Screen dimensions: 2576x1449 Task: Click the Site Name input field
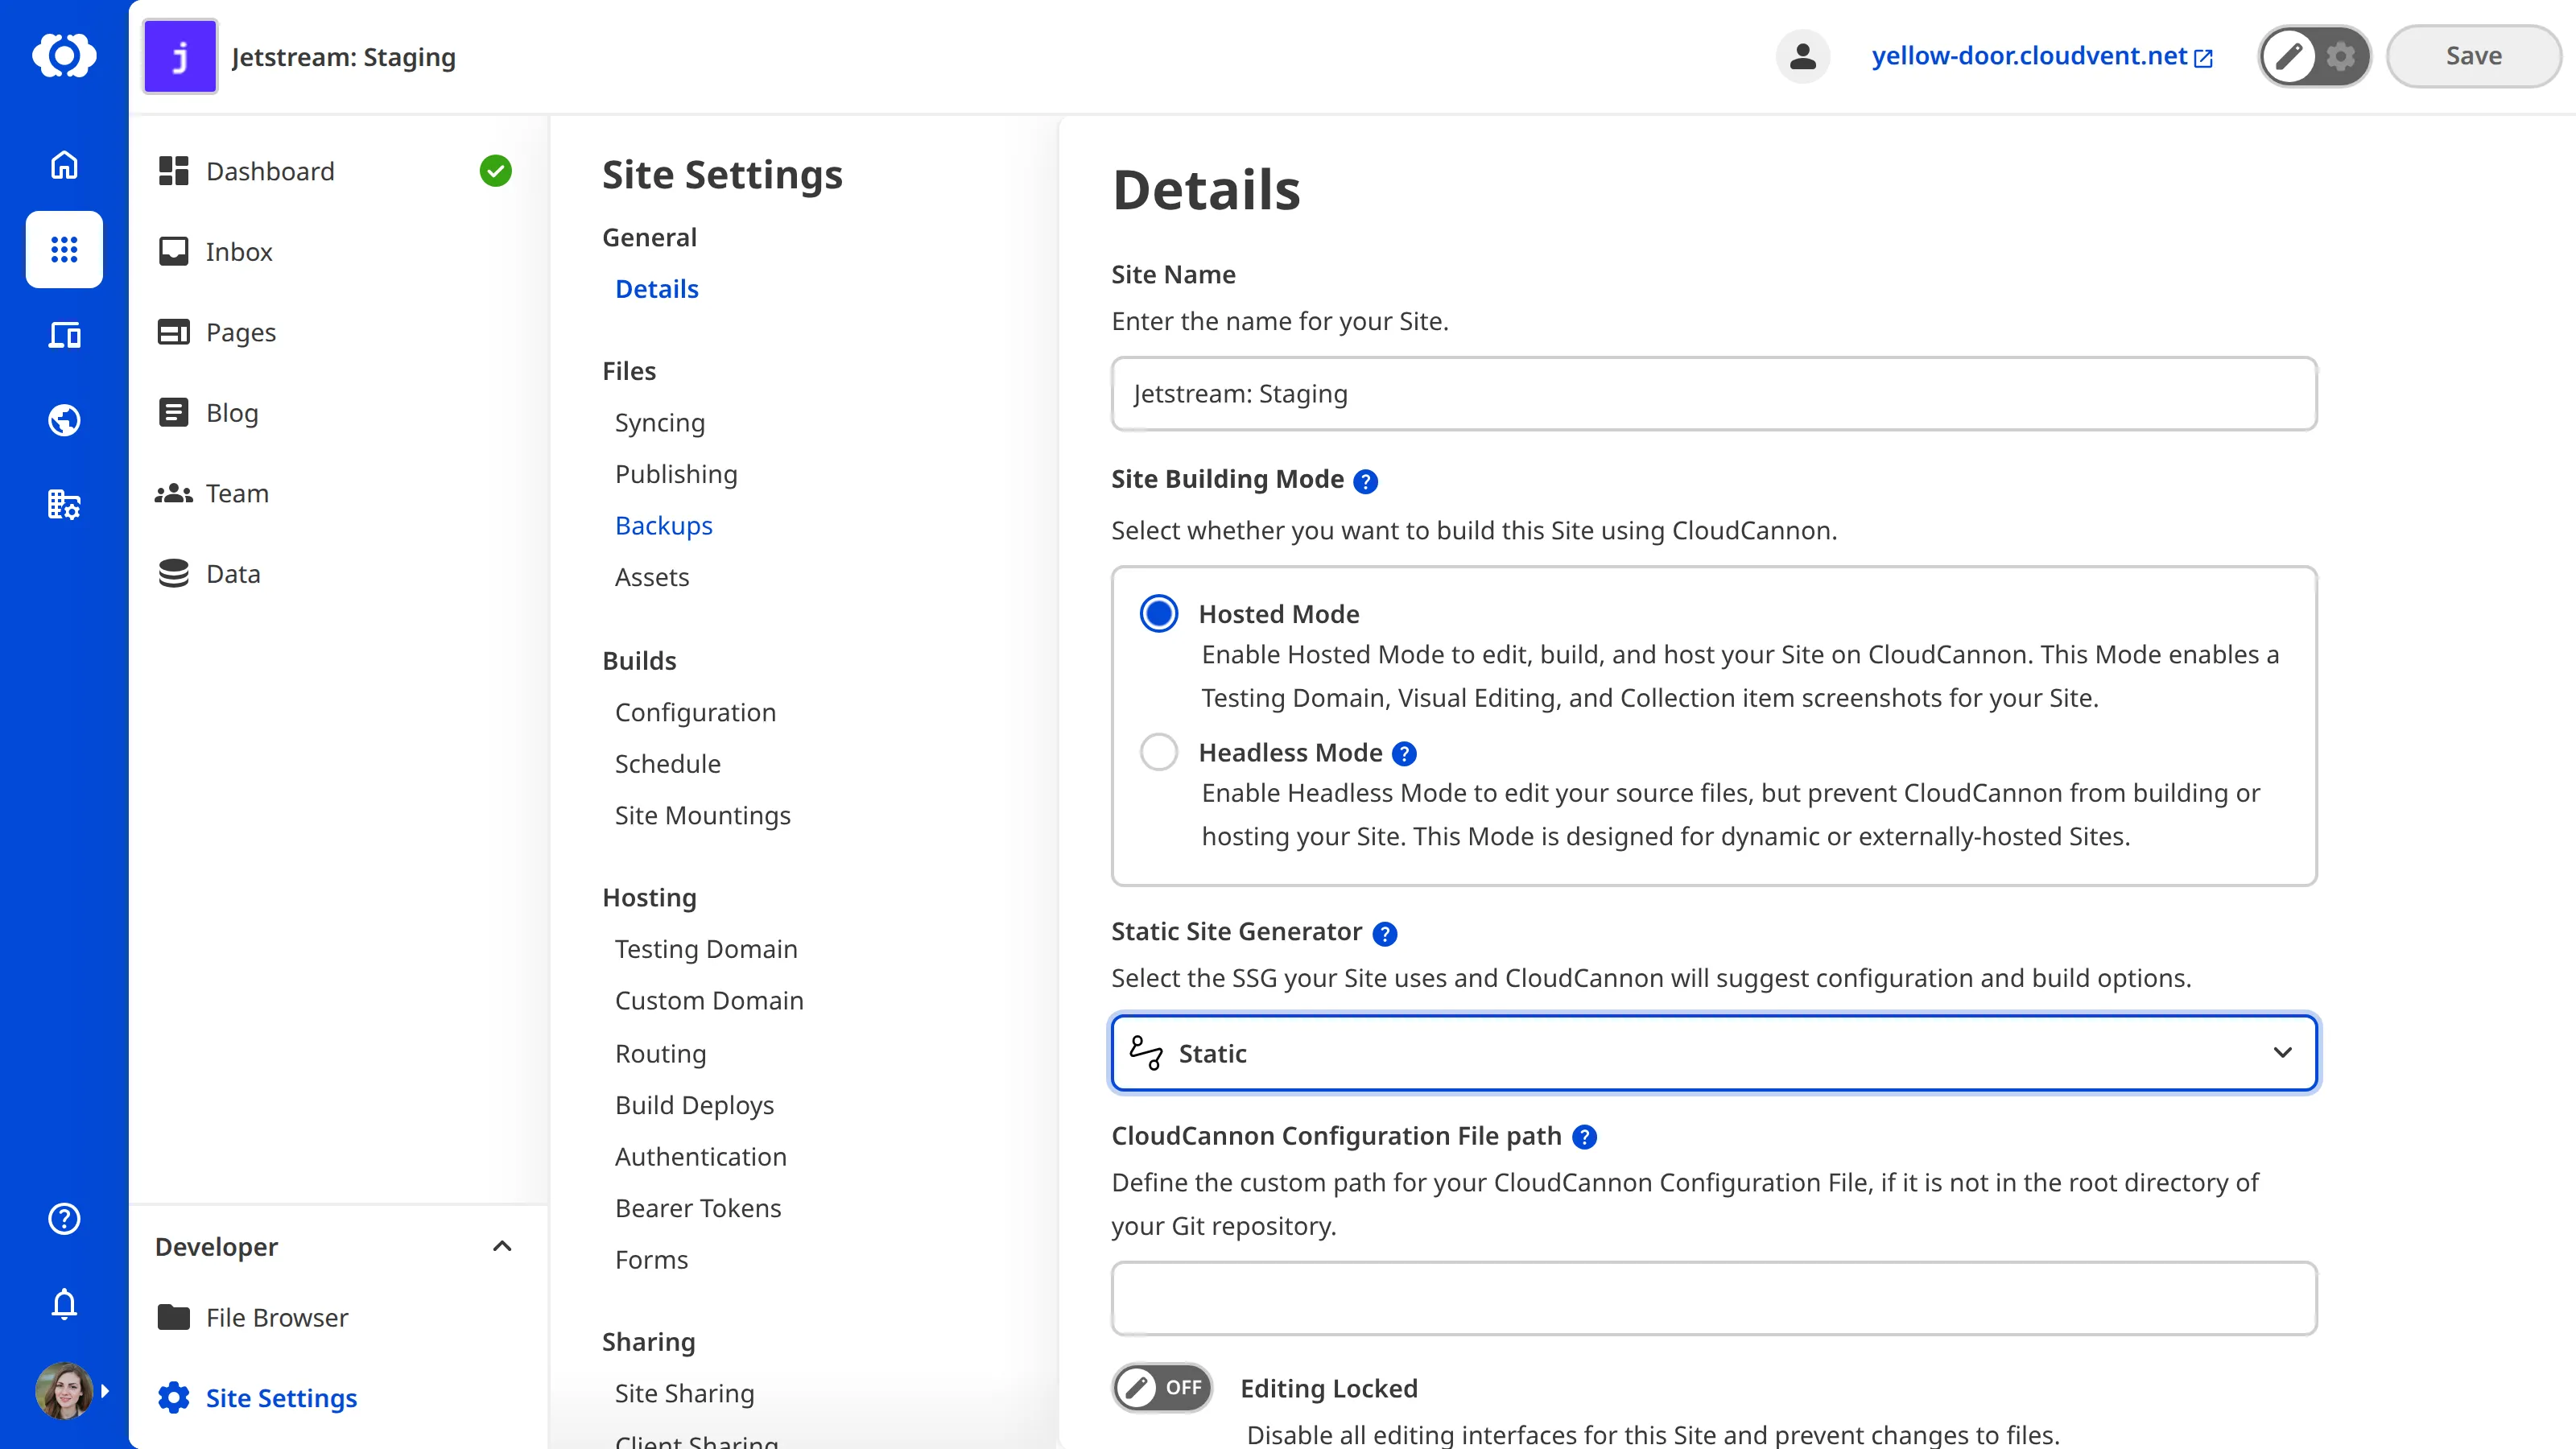pyautogui.click(x=1714, y=394)
